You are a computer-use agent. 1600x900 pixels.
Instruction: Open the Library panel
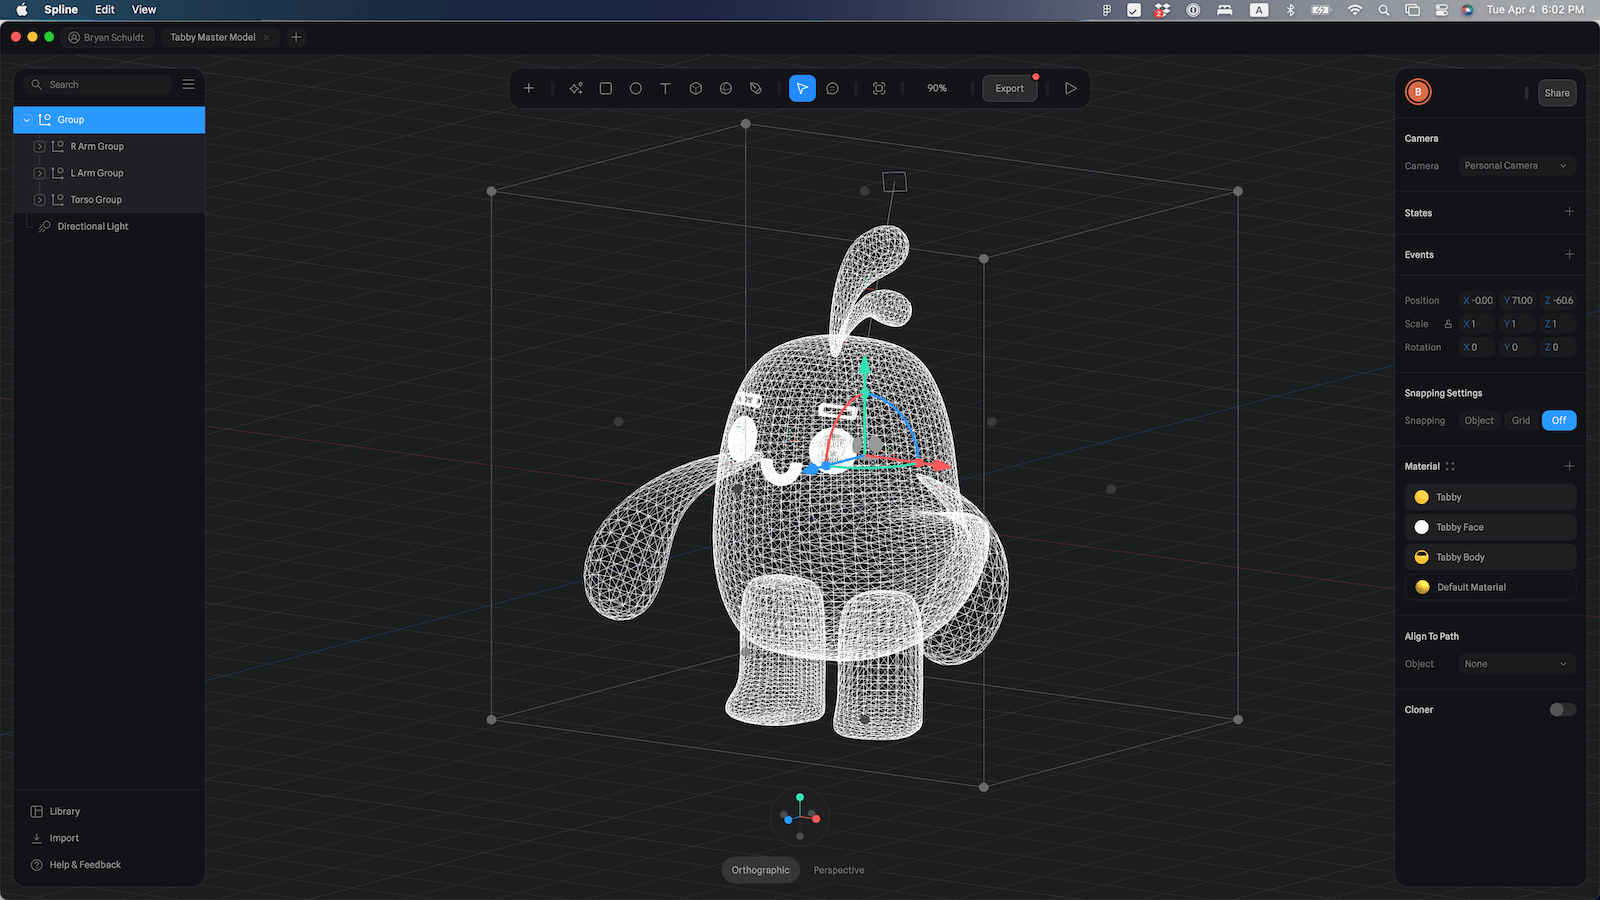point(56,811)
